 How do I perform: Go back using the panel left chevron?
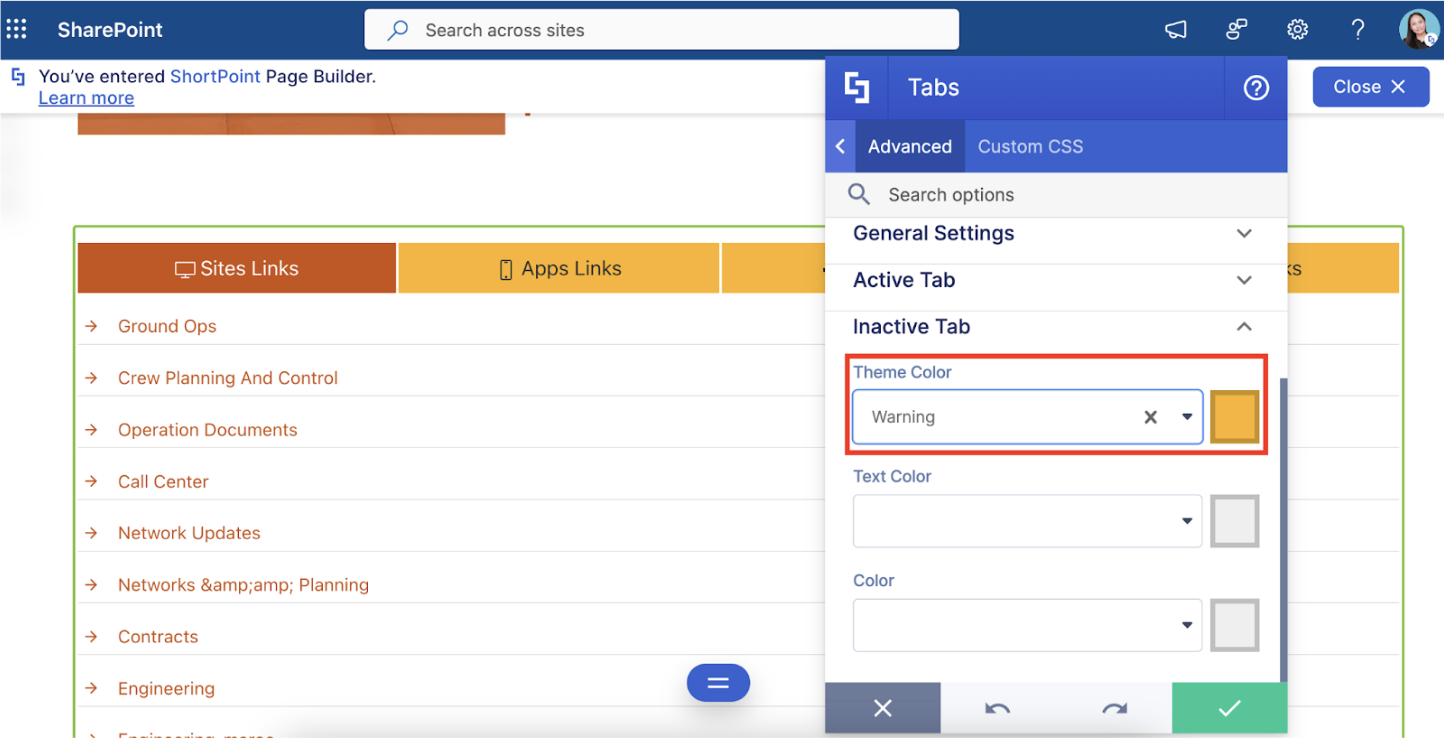[840, 146]
